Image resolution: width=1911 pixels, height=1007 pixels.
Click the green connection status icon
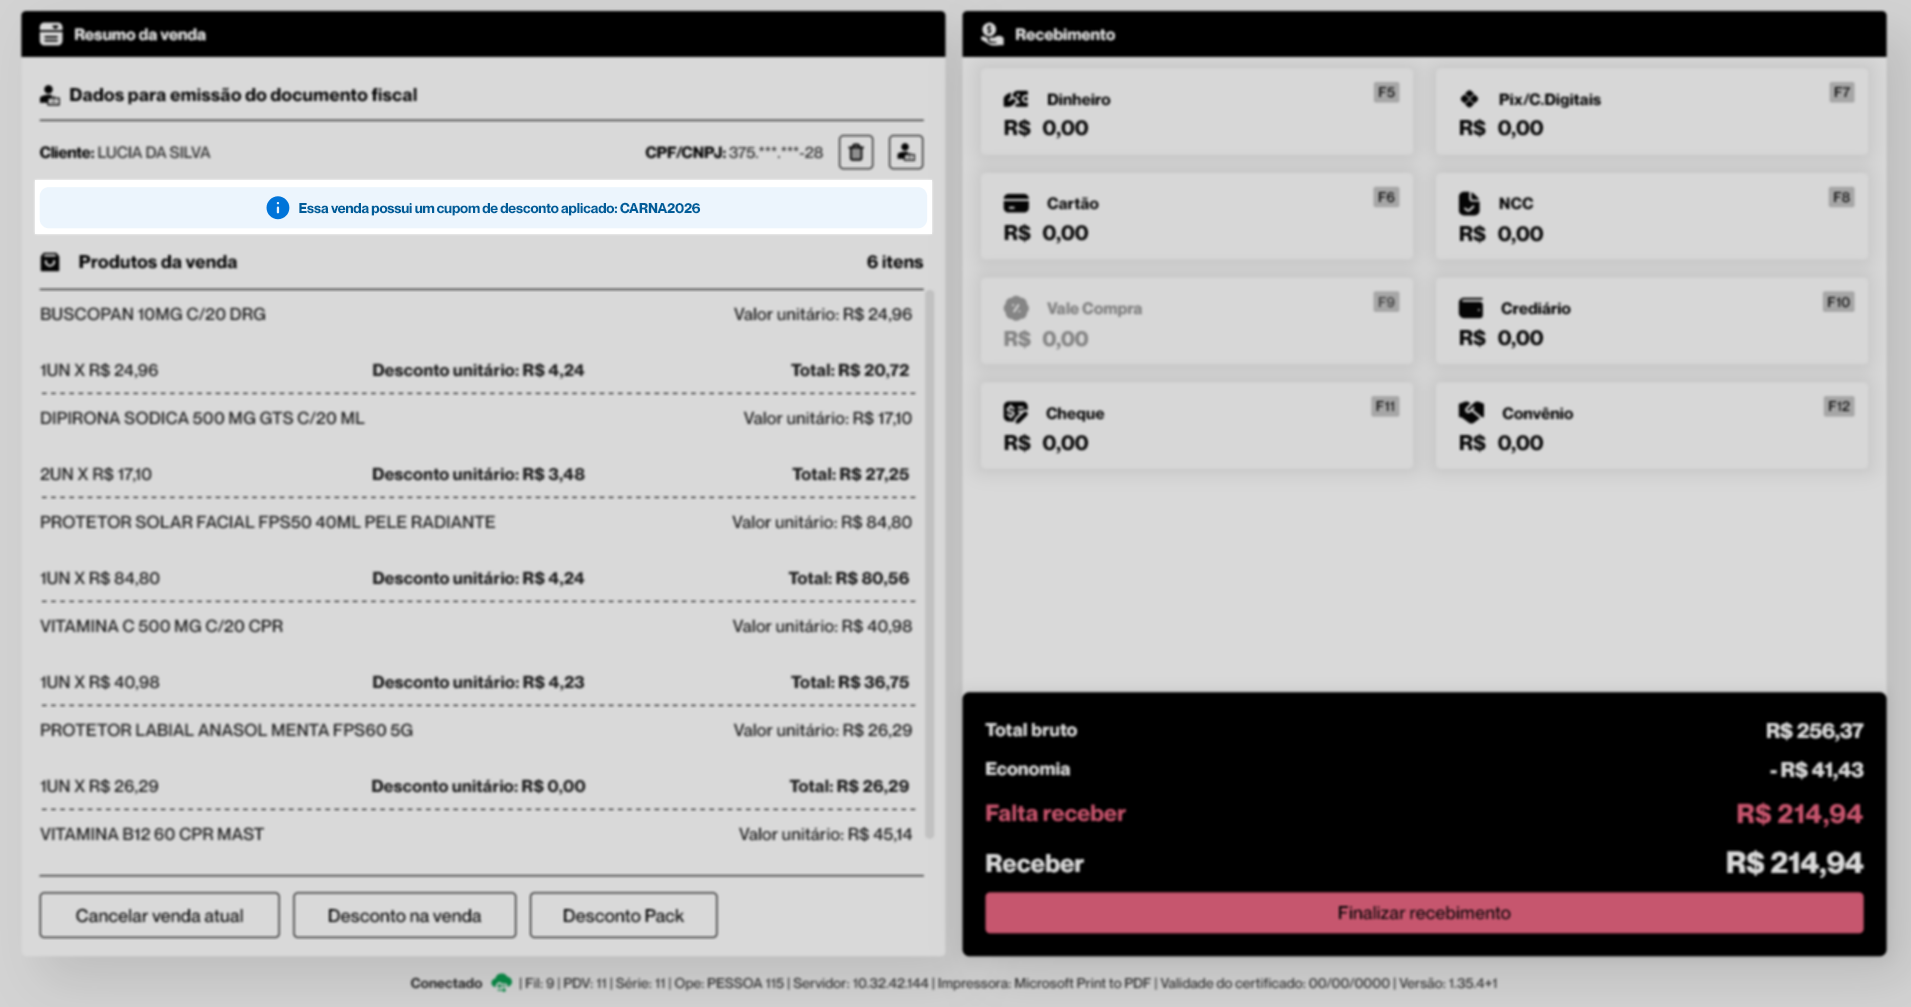[x=501, y=983]
